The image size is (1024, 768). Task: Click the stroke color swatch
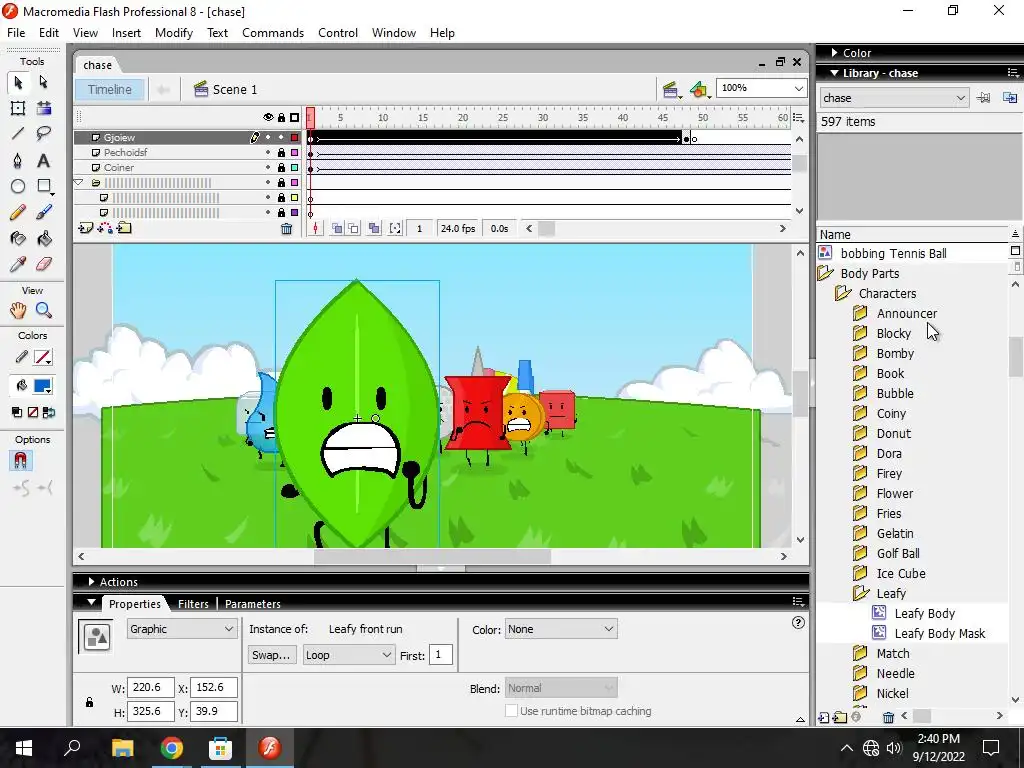43,357
